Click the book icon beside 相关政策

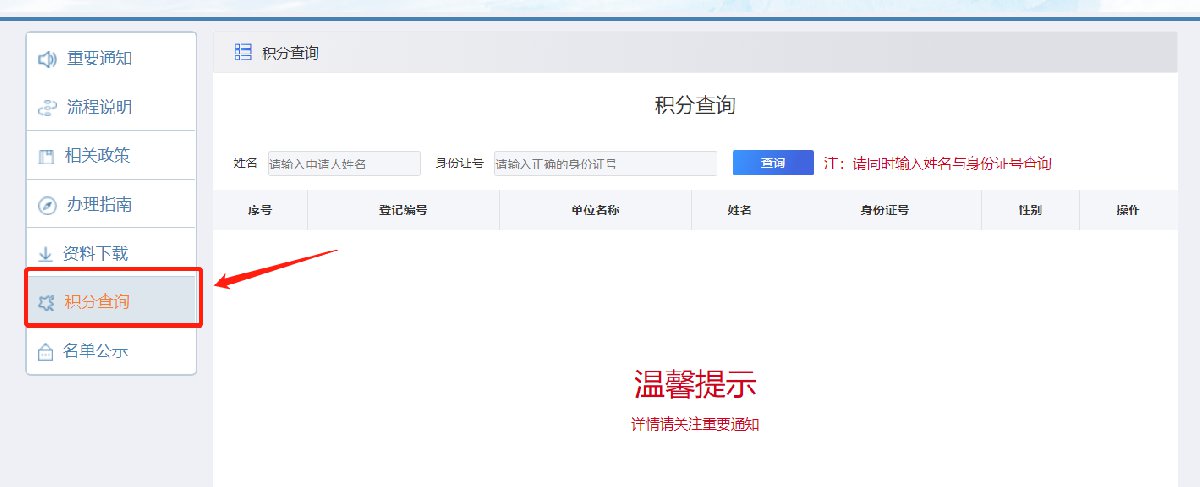click(46, 156)
